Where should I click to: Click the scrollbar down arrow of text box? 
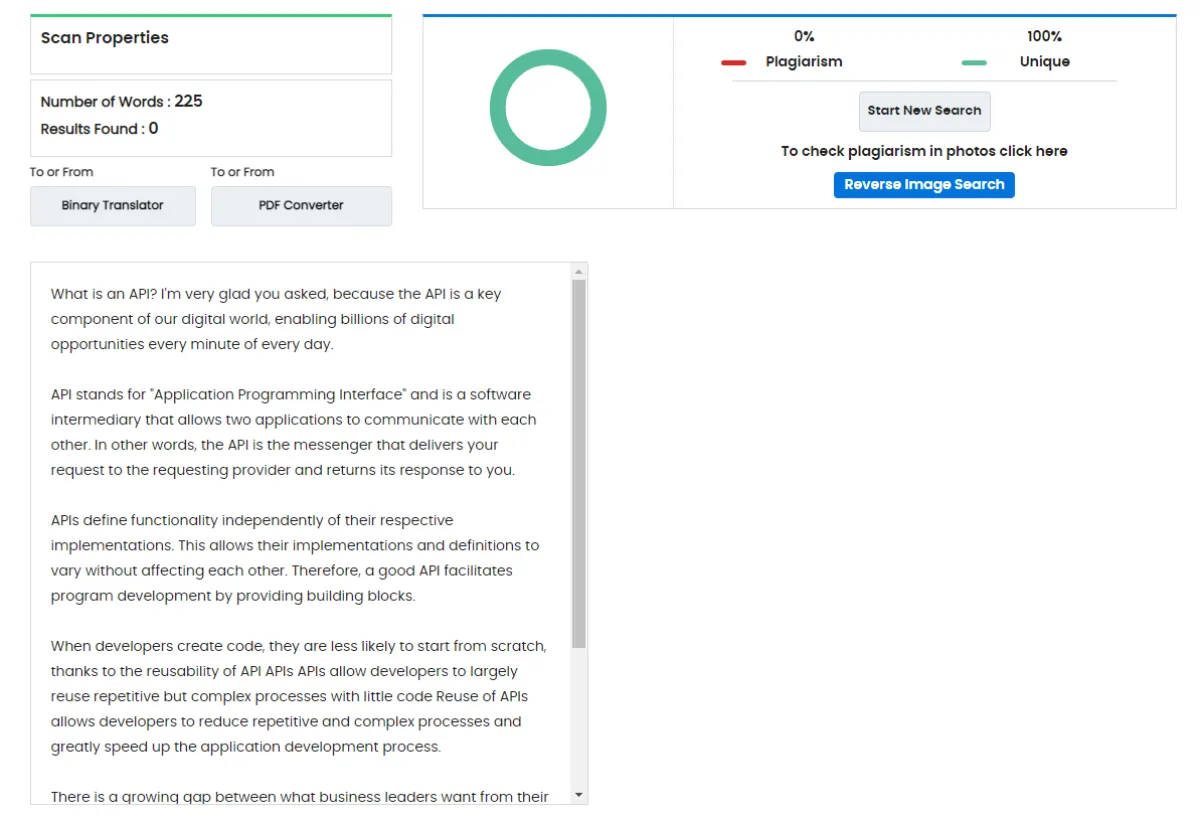click(x=578, y=795)
